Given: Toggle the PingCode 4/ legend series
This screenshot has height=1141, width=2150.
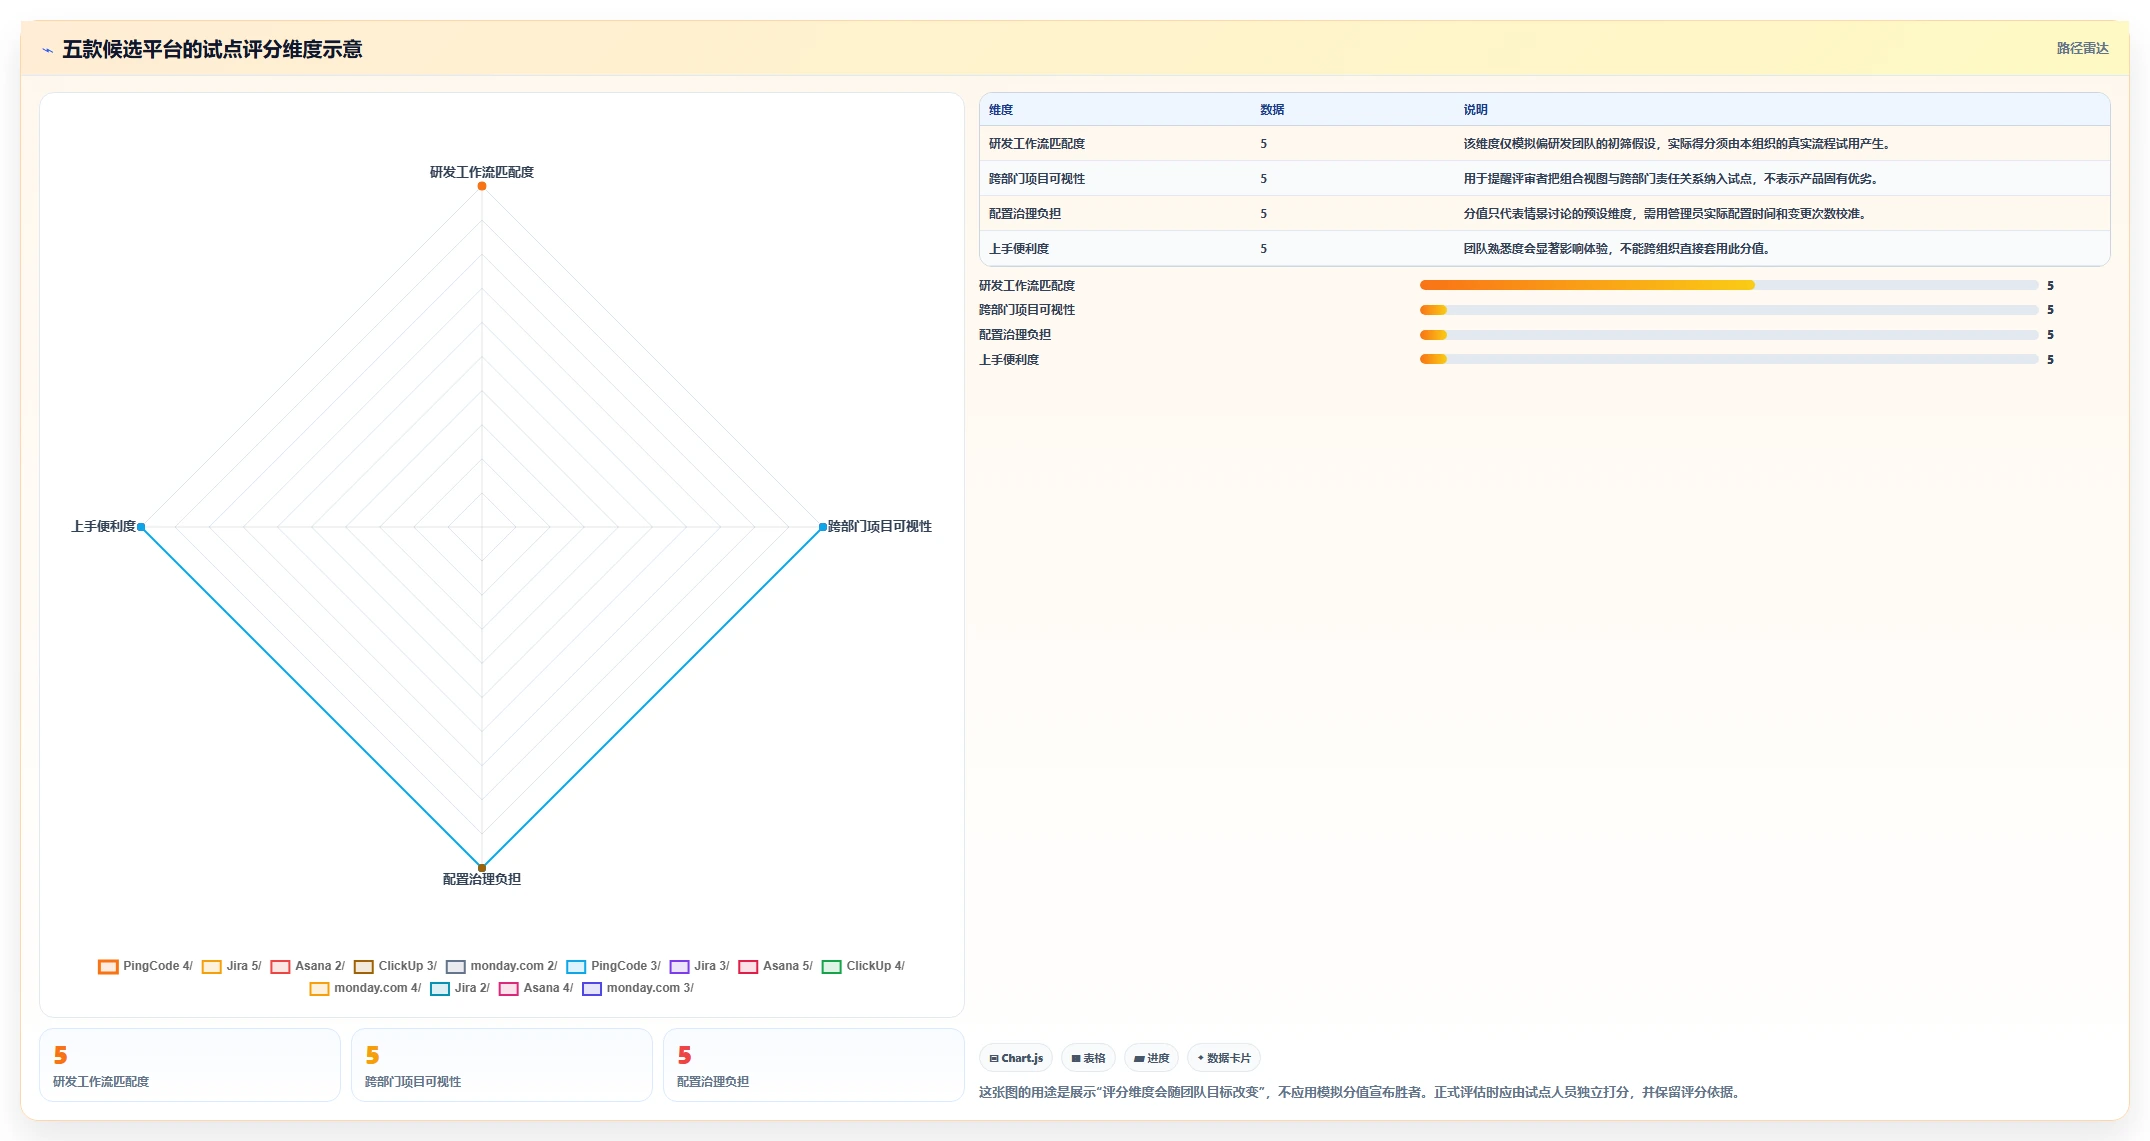Looking at the screenshot, I should pyautogui.click(x=145, y=966).
